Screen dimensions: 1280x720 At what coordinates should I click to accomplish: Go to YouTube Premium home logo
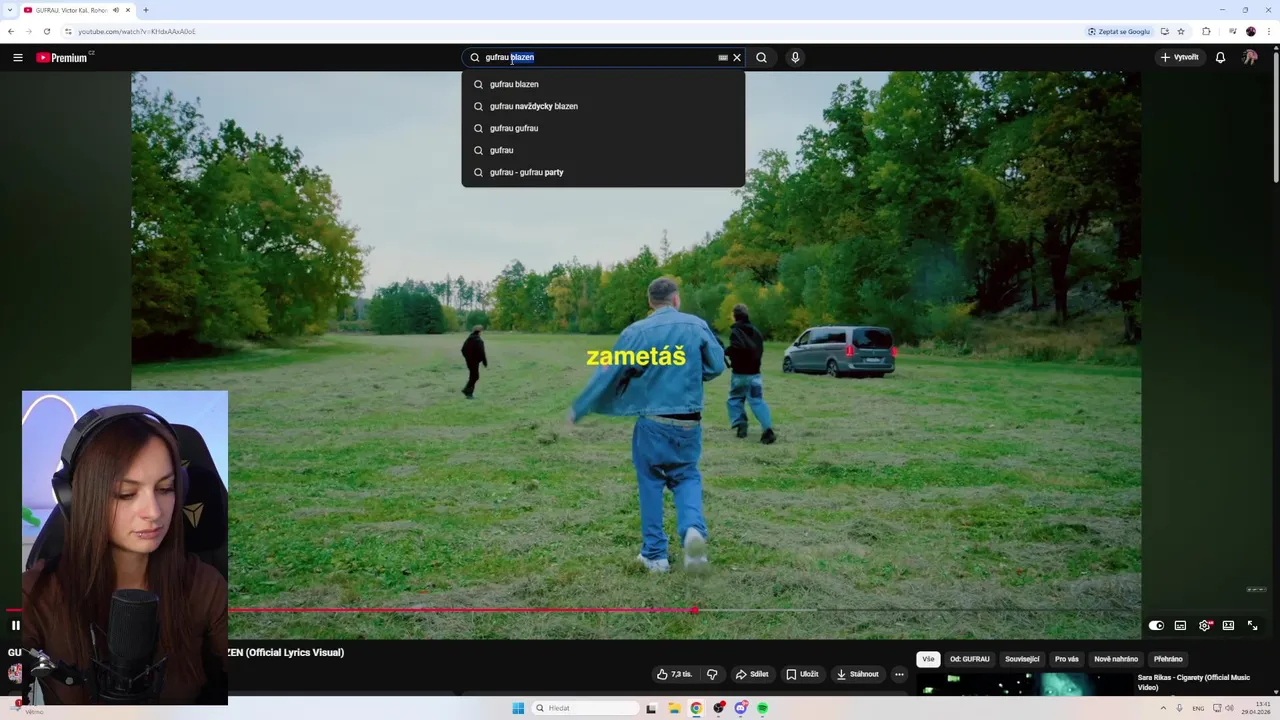point(63,57)
